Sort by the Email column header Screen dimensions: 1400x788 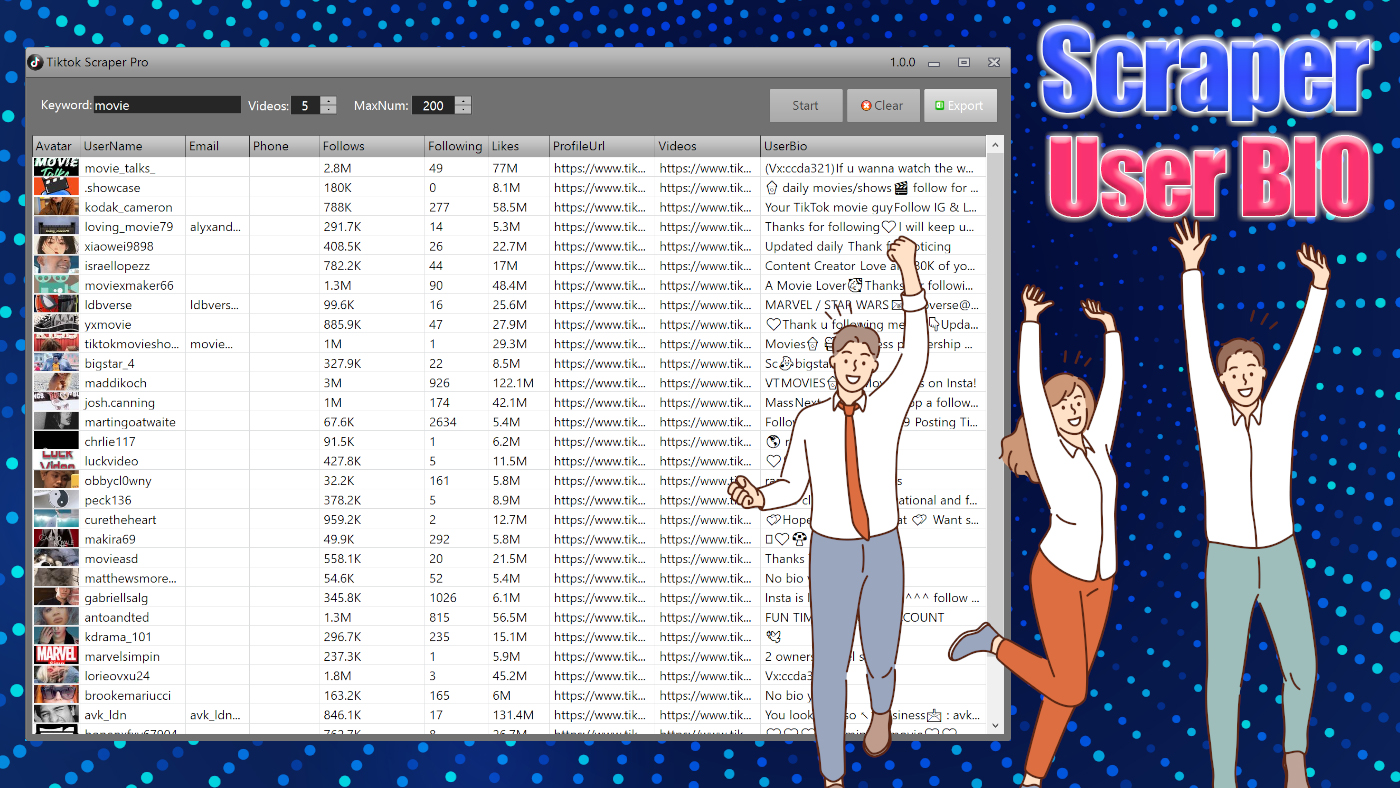pos(217,146)
